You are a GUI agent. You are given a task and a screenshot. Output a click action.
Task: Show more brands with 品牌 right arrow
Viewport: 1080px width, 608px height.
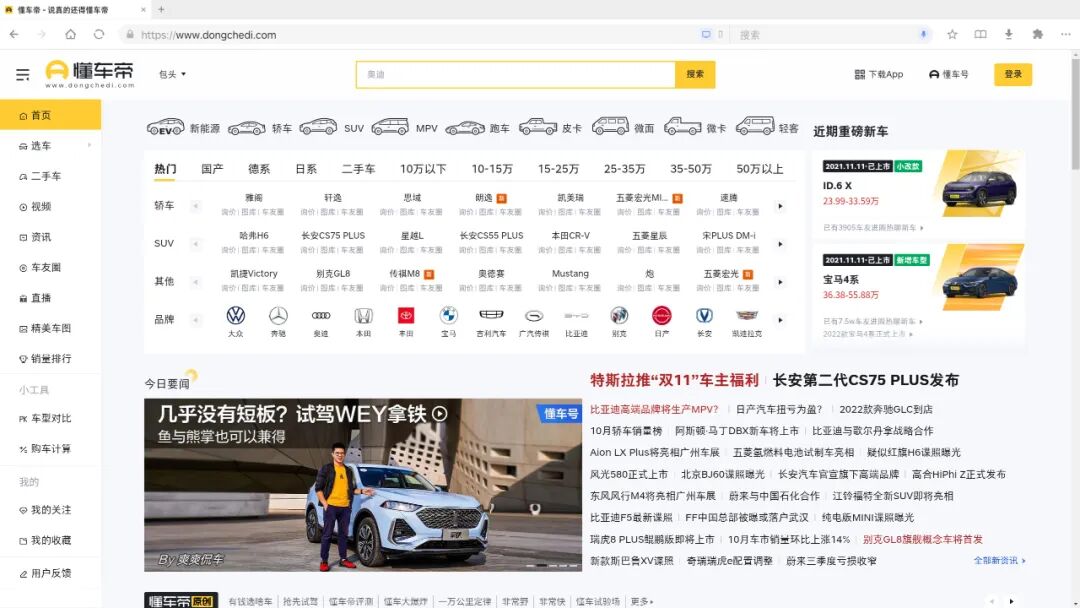(x=780, y=319)
